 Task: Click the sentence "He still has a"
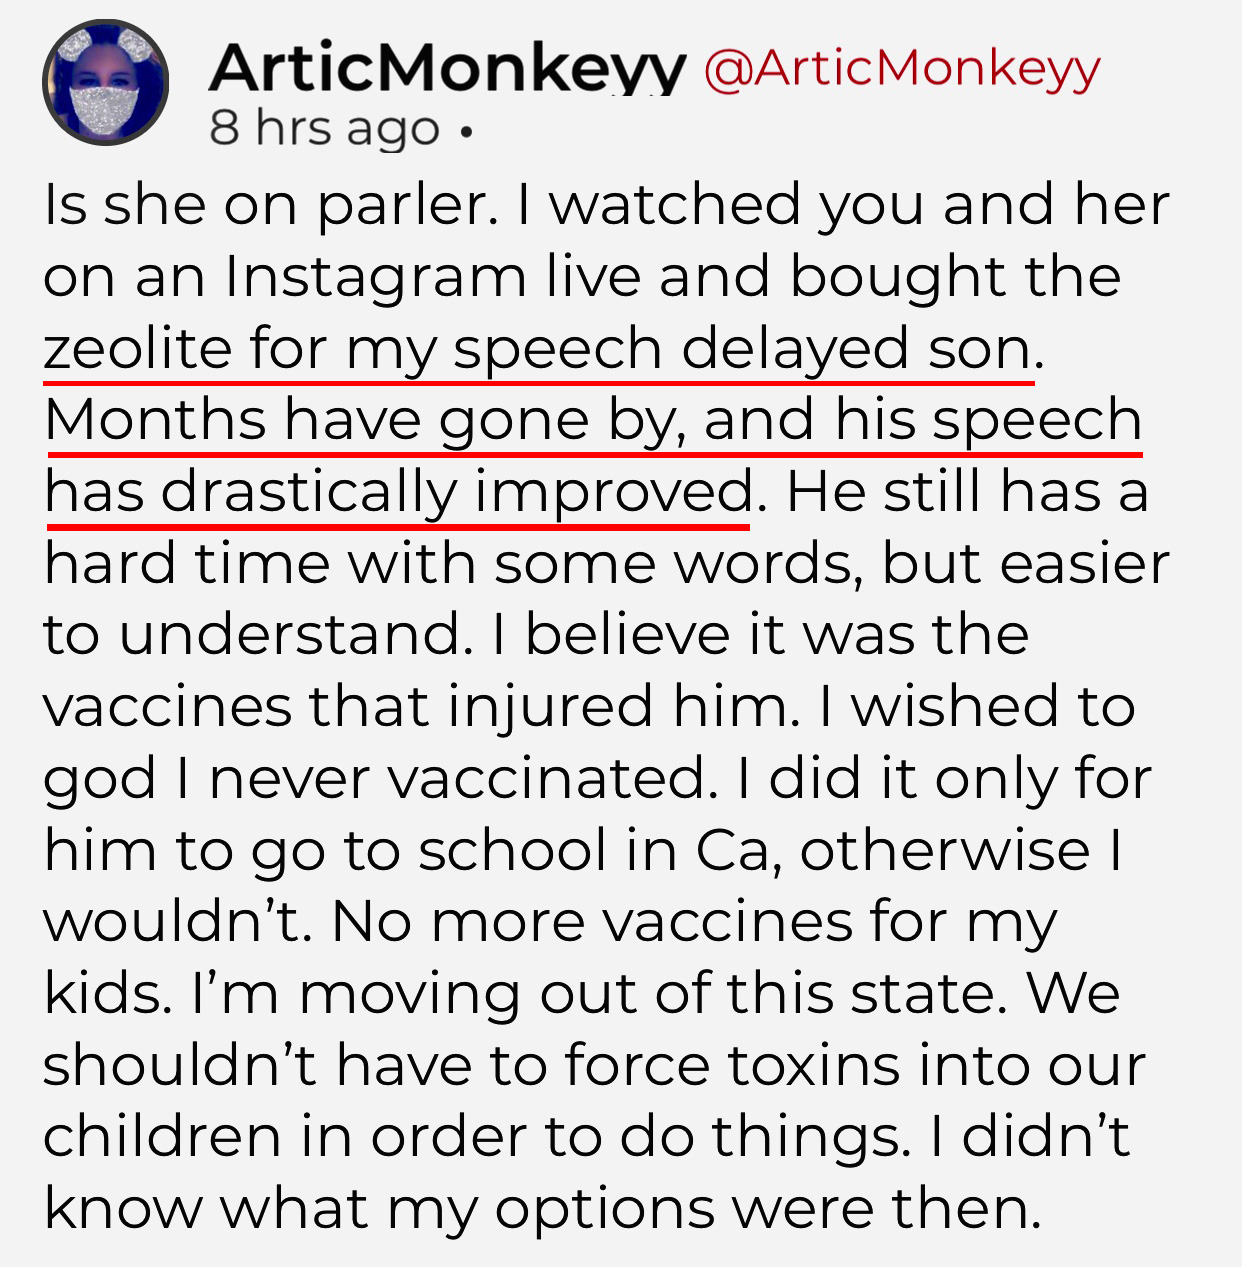pyautogui.click(x=966, y=492)
